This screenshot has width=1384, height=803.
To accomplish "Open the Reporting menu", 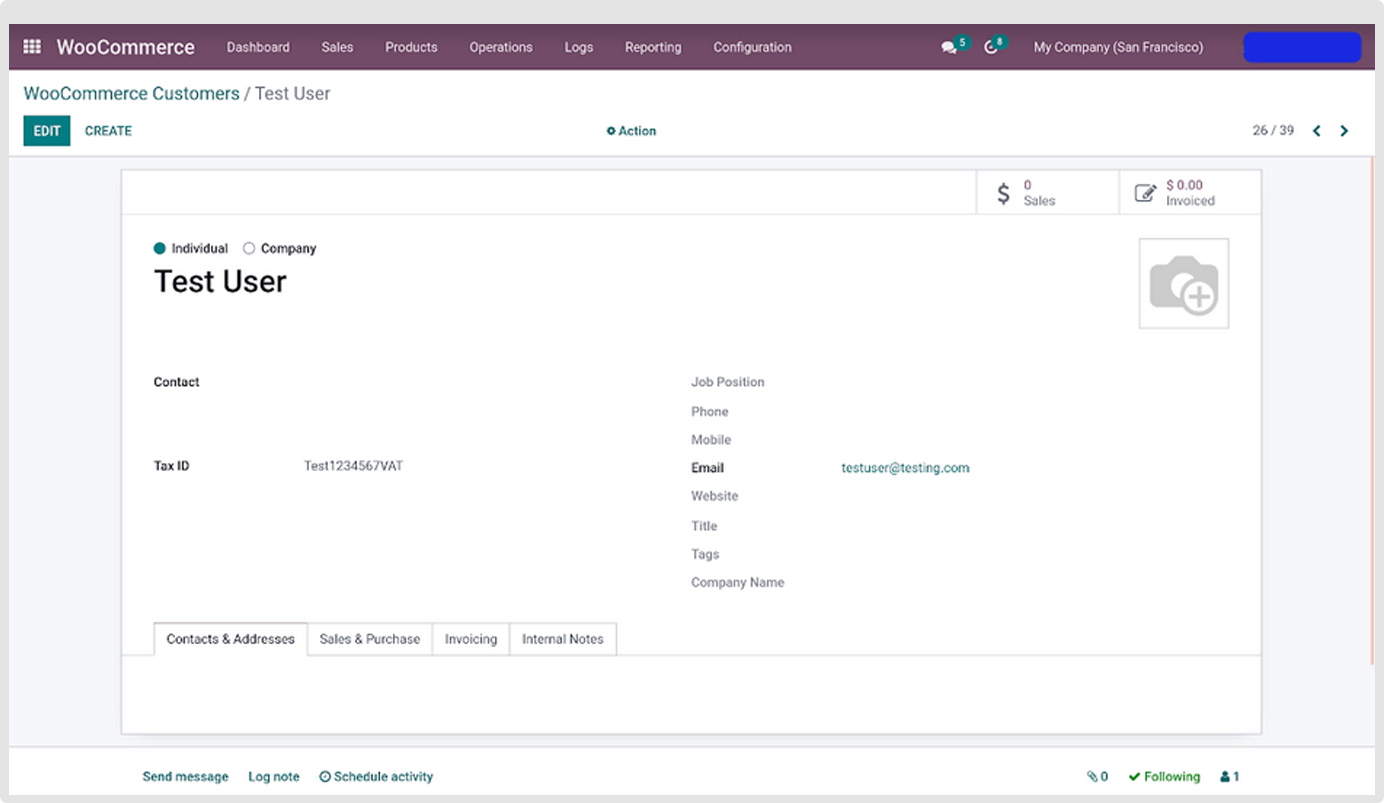I will (x=653, y=47).
